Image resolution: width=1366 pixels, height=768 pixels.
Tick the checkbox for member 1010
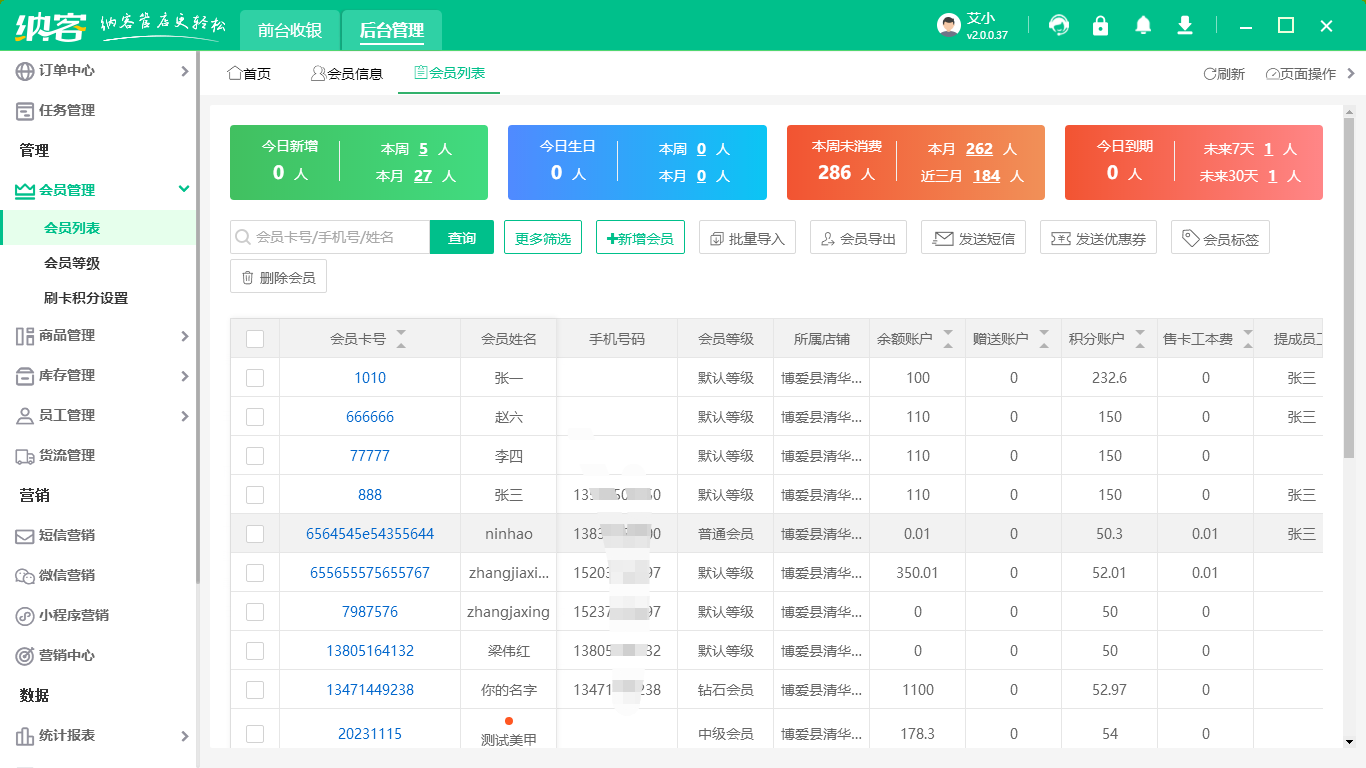[255, 378]
